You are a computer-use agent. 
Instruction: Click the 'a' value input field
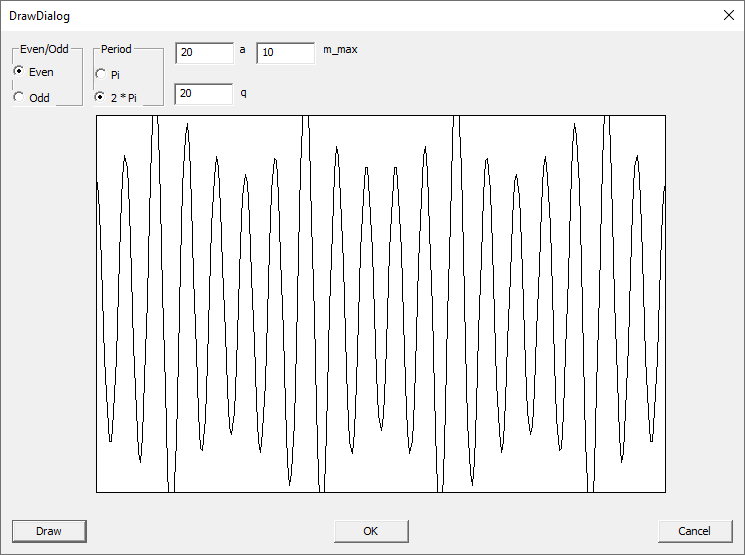pos(203,52)
